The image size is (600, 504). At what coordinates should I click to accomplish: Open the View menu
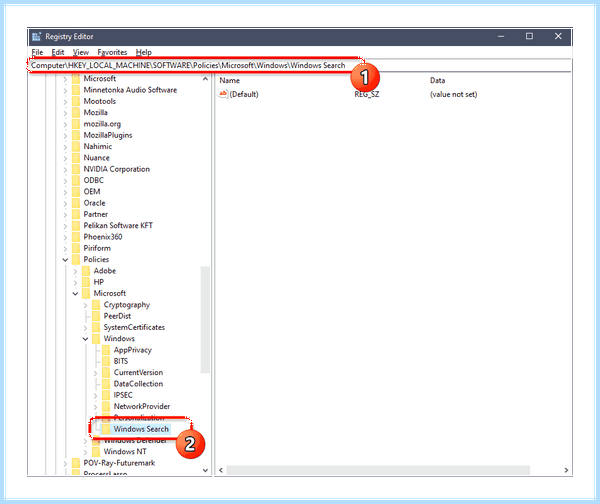coord(81,52)
